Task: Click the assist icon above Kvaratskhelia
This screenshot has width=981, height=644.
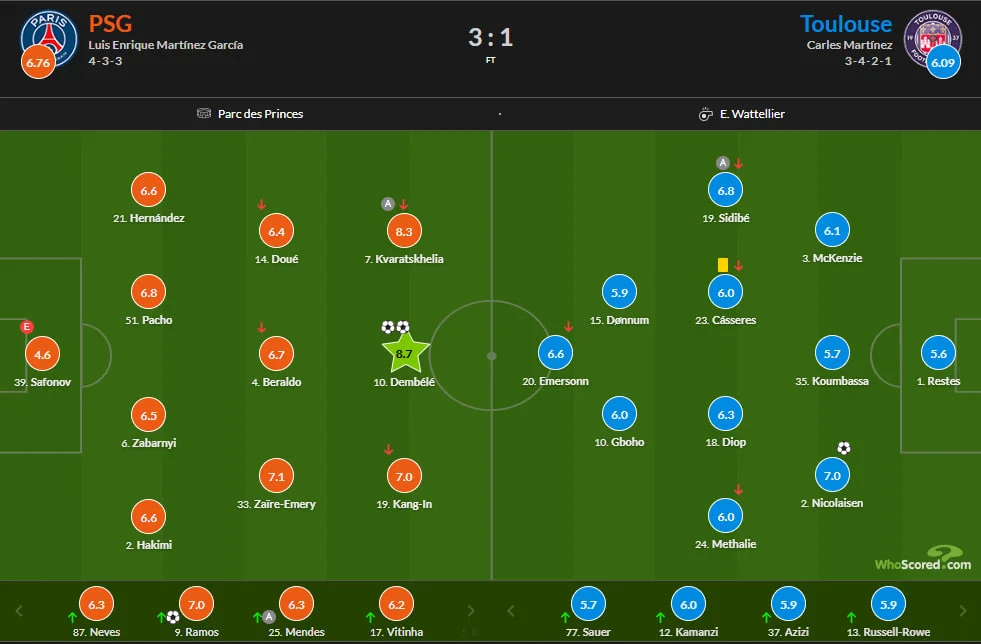Action: click(x=388, y=204)
